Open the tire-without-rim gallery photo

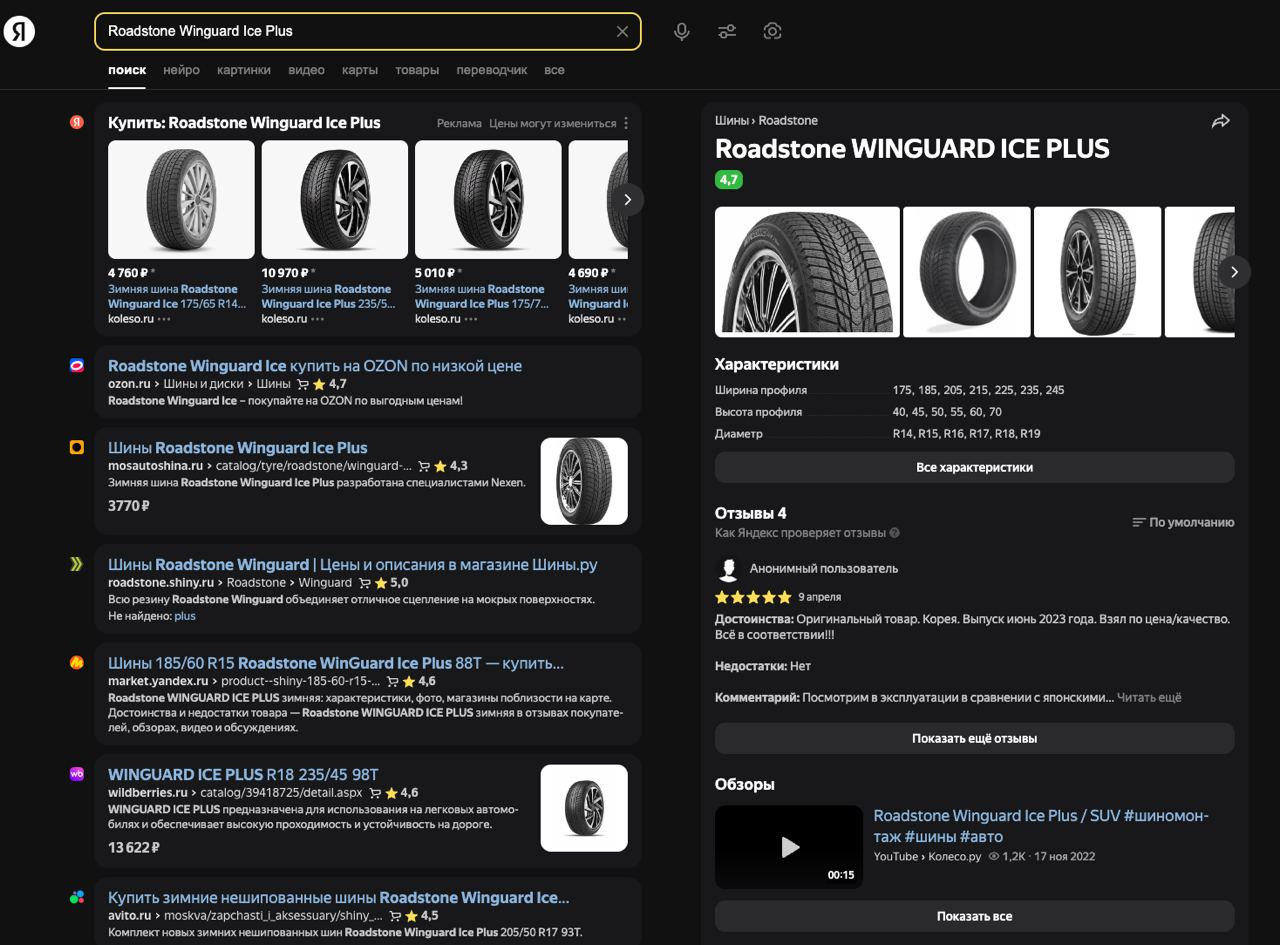coord(967,272)
